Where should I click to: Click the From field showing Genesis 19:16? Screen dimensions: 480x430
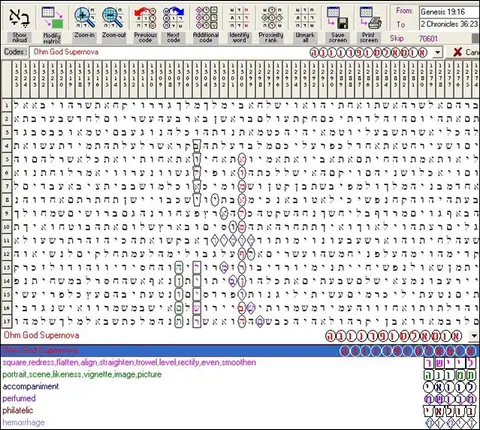click(x=449, y=12)
